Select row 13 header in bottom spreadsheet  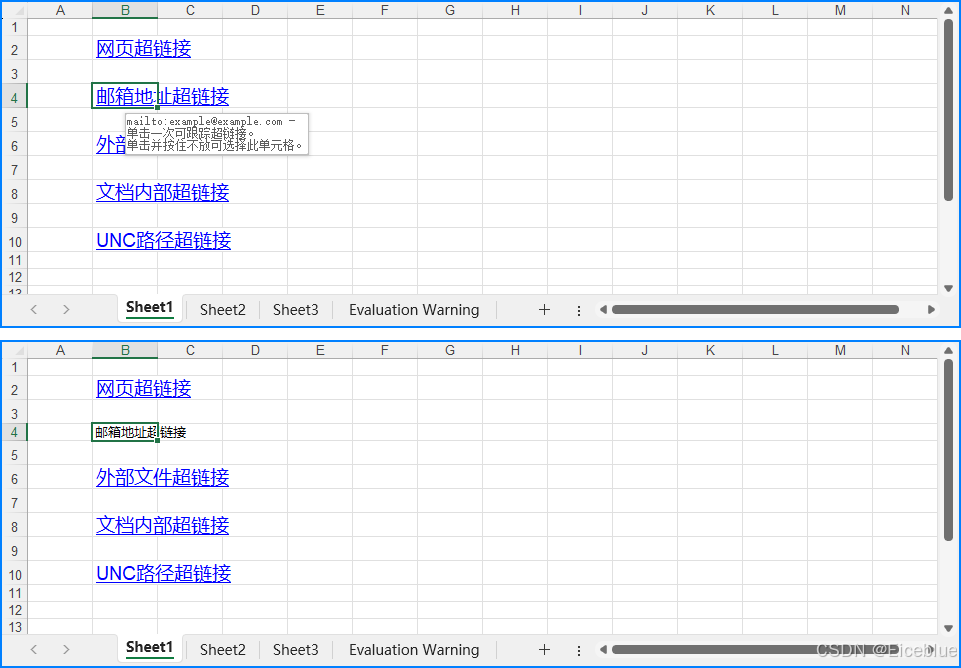coord(15,627)
